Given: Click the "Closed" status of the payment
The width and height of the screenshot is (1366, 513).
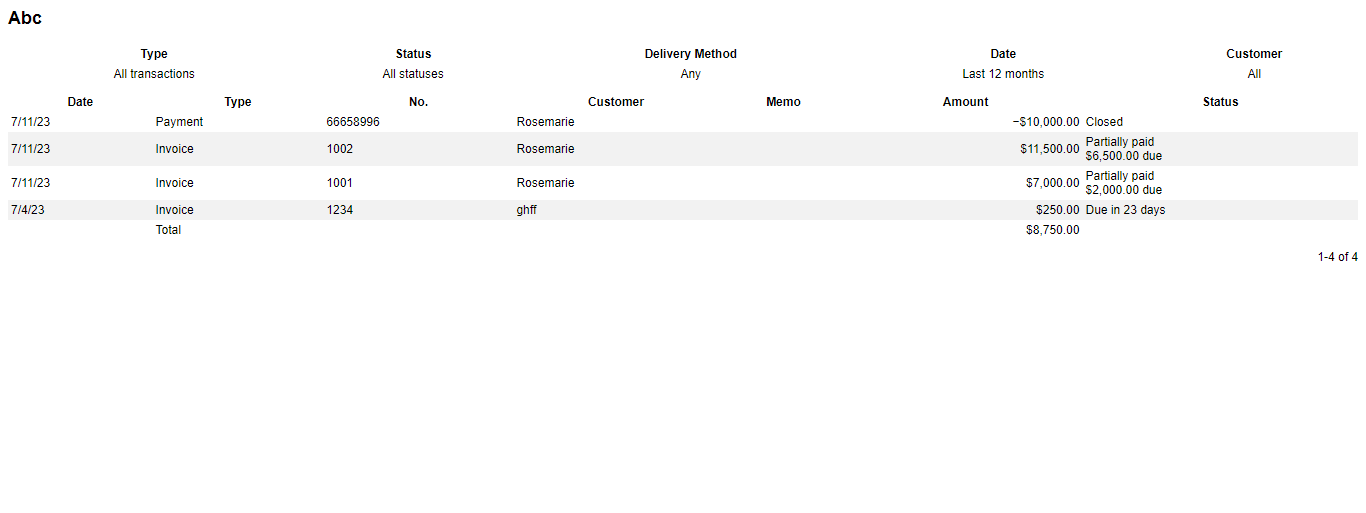Looking at the screenshot, I should [1104, 122].
